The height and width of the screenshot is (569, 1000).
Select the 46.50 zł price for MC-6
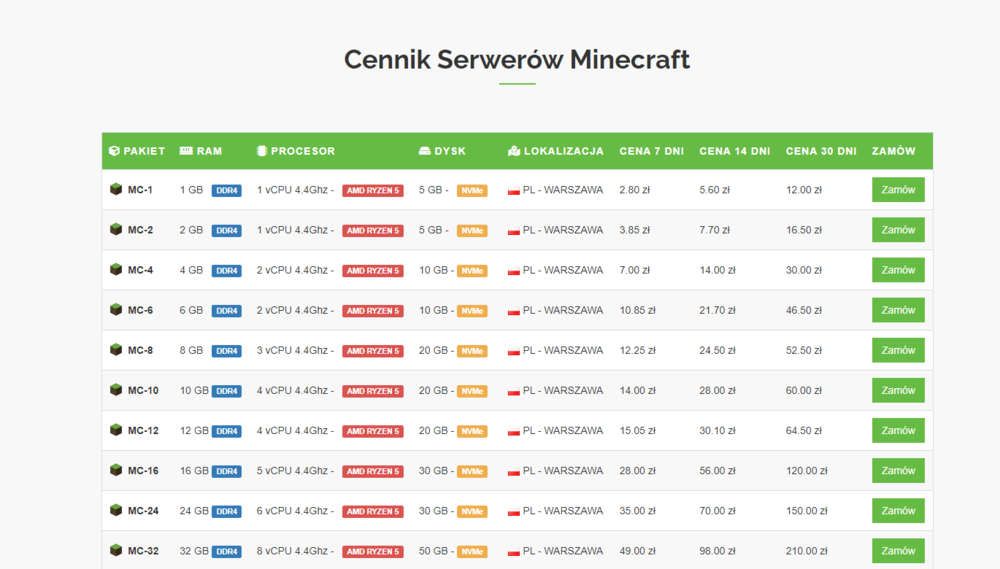804,311
